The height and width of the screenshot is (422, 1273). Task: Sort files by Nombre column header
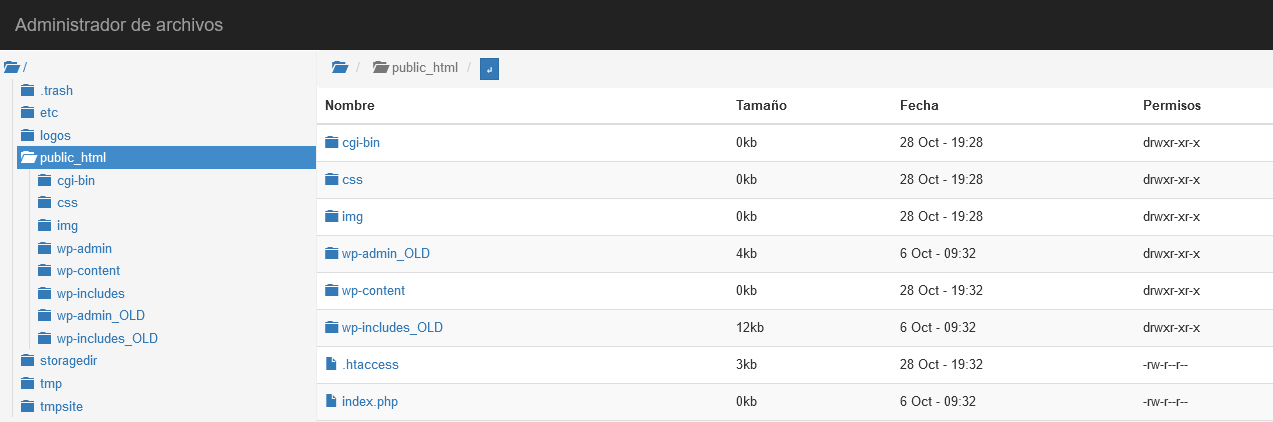coord(350,106)
